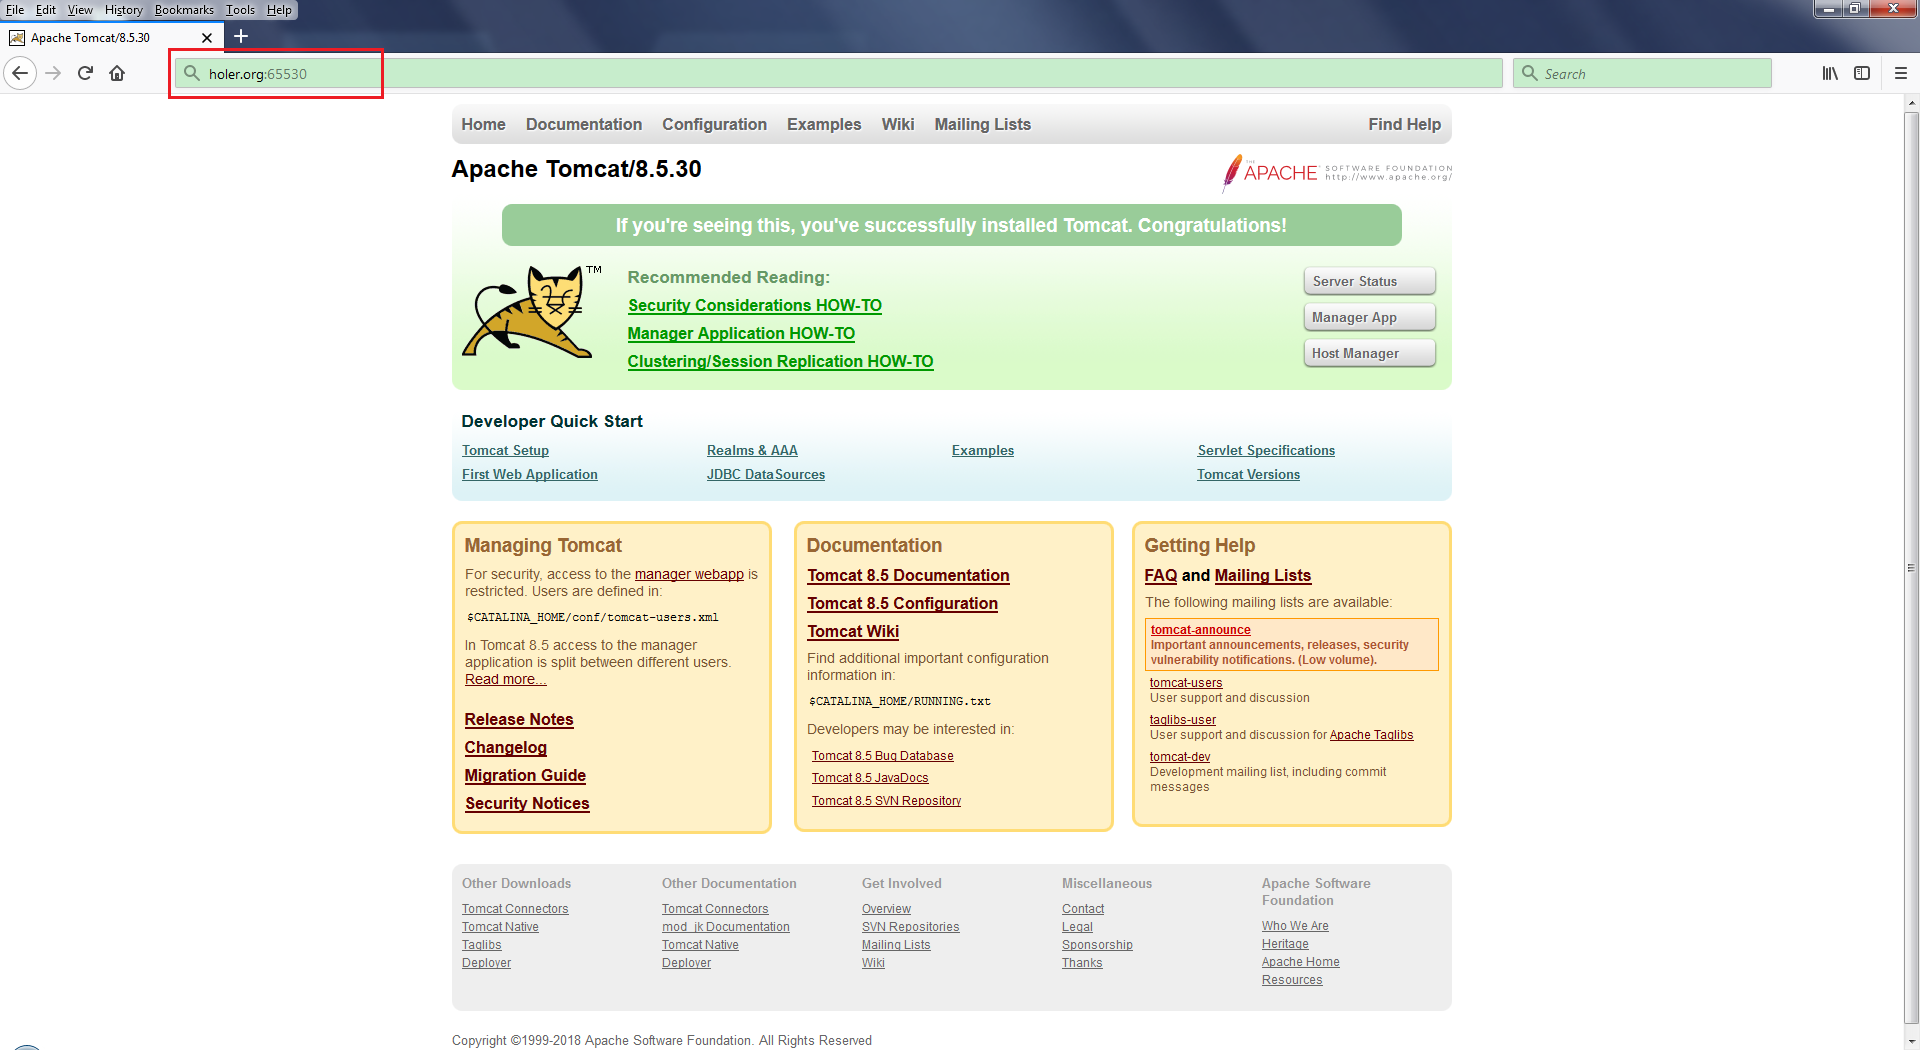Screen dimensions: 1920x1050
Task: Click the Server Status button
Action: 1369,281
